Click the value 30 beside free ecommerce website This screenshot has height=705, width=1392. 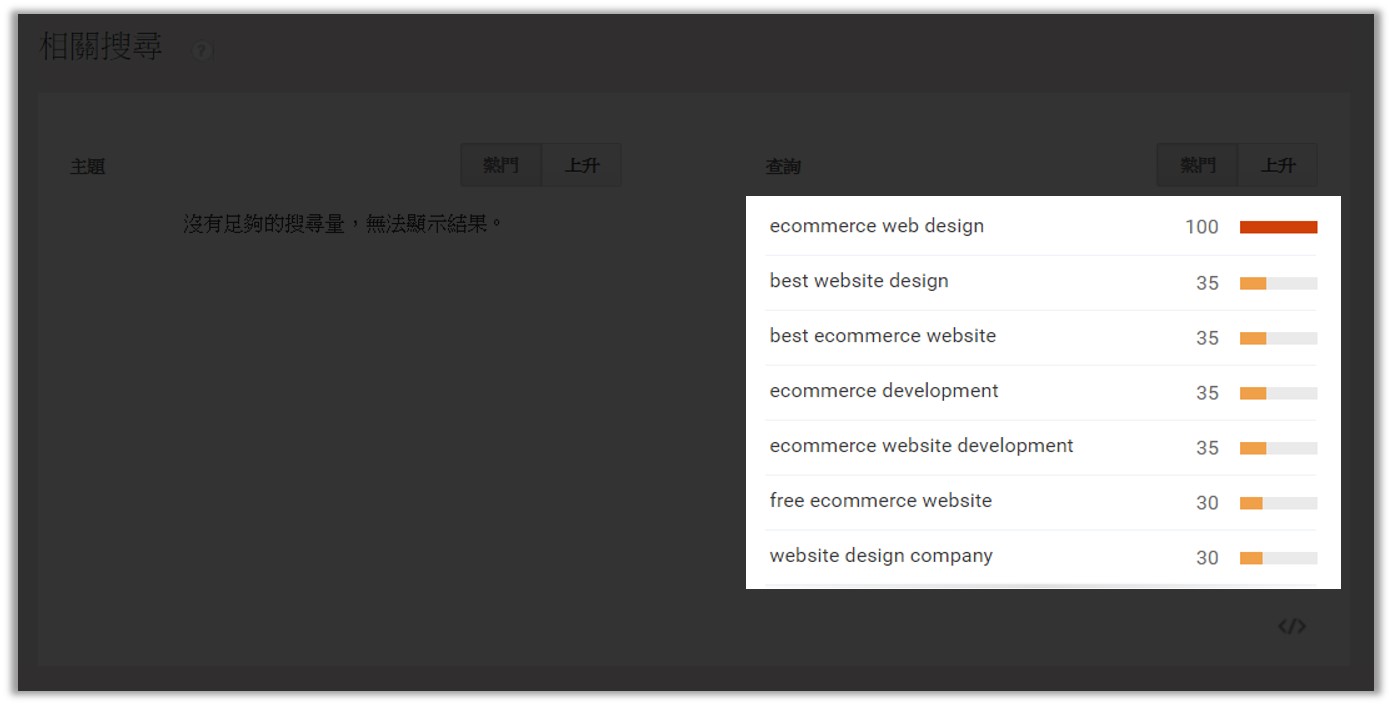click(x=1207, y=502)
